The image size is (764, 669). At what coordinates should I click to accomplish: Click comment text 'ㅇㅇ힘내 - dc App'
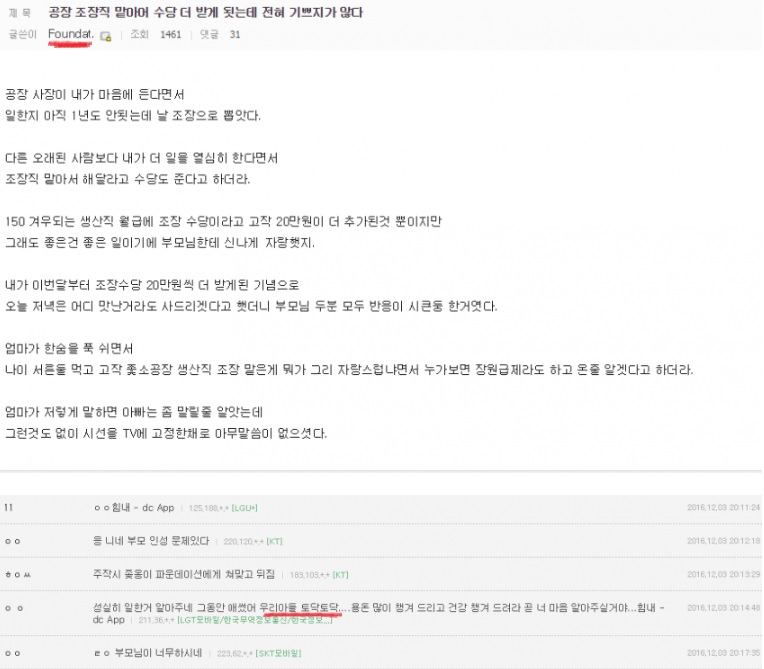[x=134, y=507]
